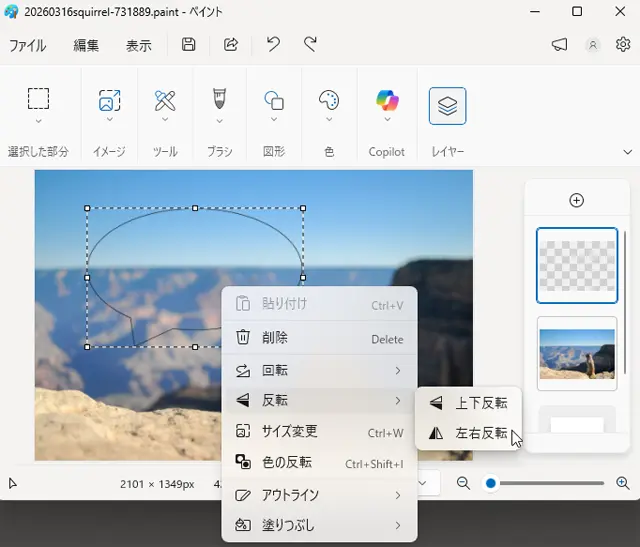
Task: Select the transparent top layer thumbnail
Action: point(577,266)
